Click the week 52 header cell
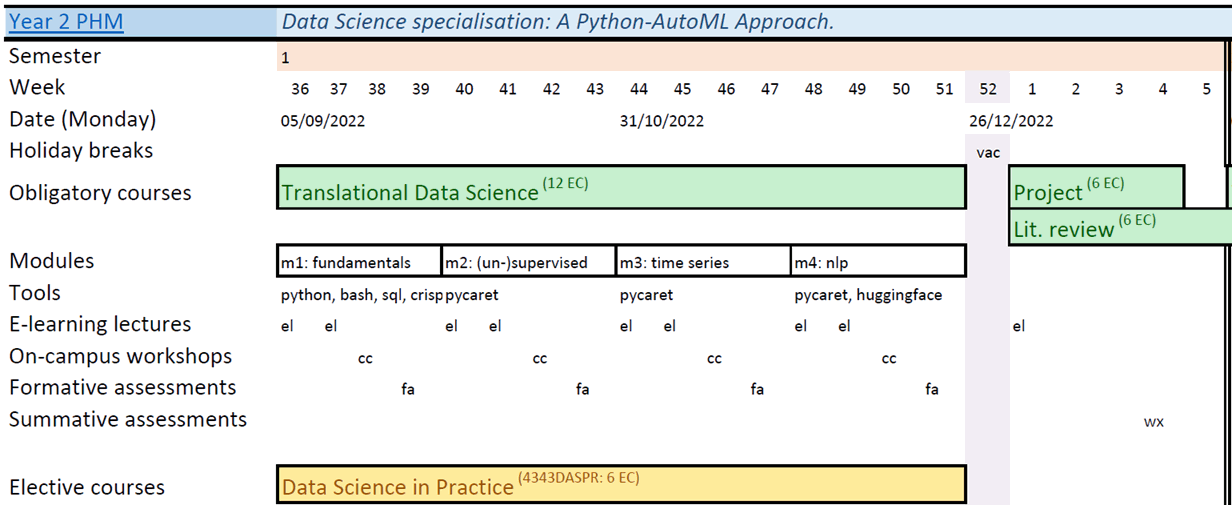The height and width of the screenshot is (505, 1232). pyautogui.click(x=988, y=89)
